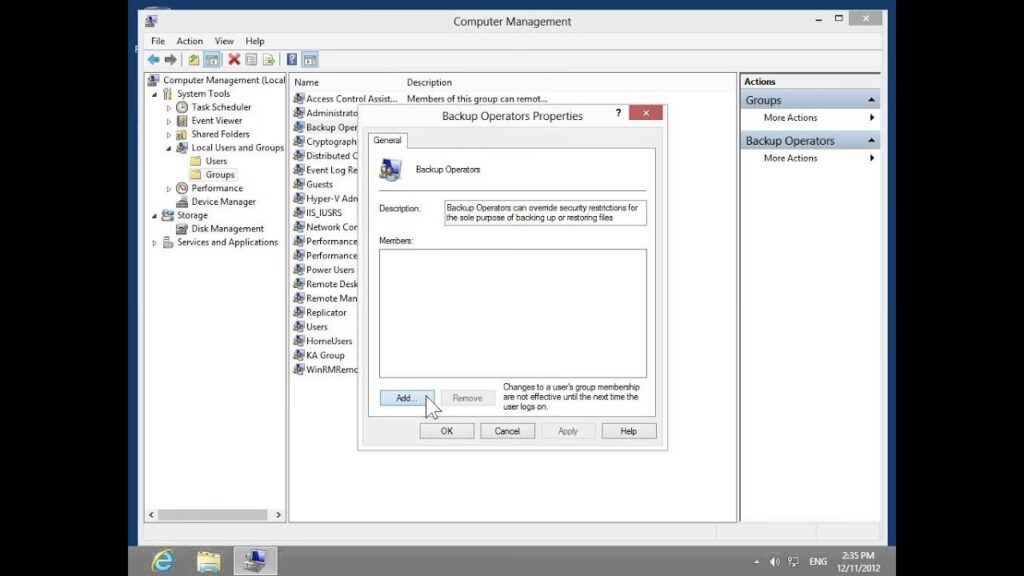Click the Description text field
The width and height of the screenshot is (1024, 576).
click(x=545, y=212)
